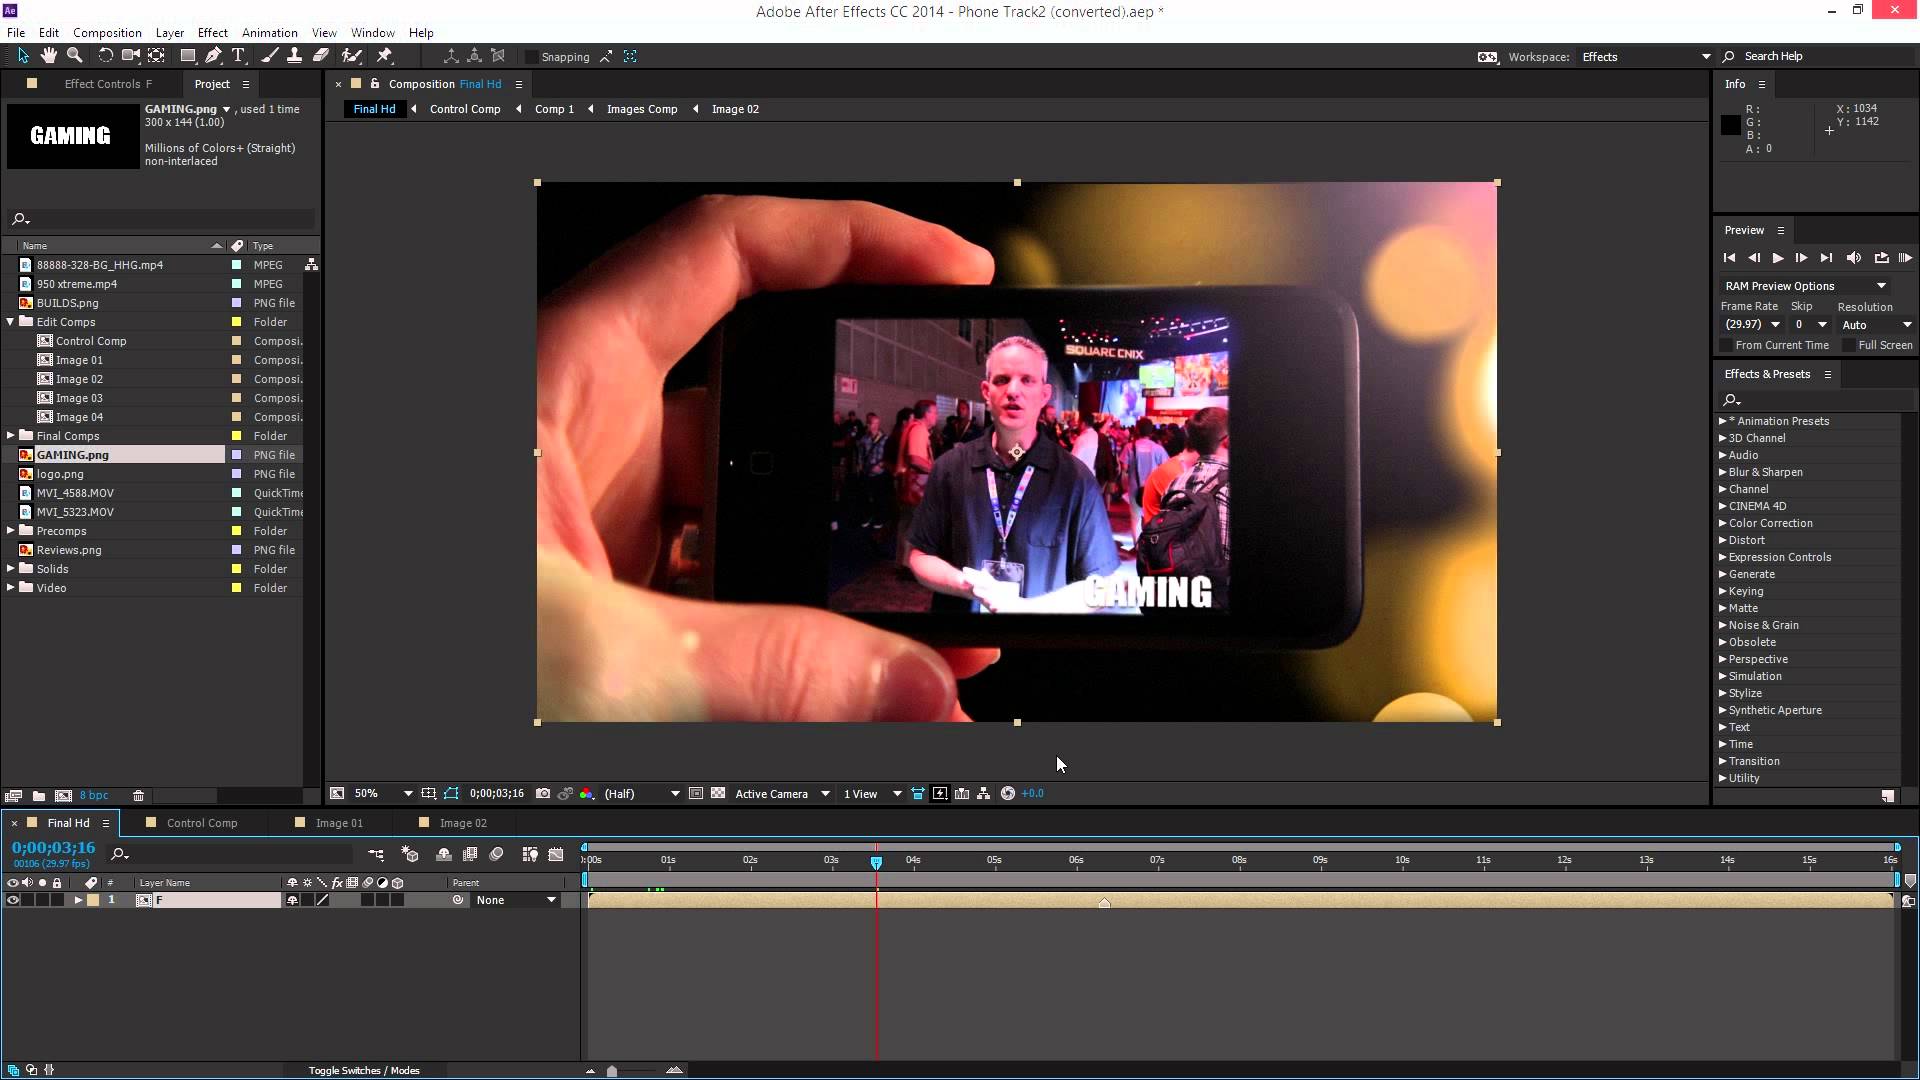Select the Zoom tool
The image size is (1920, 1080).
pos(74,56)
